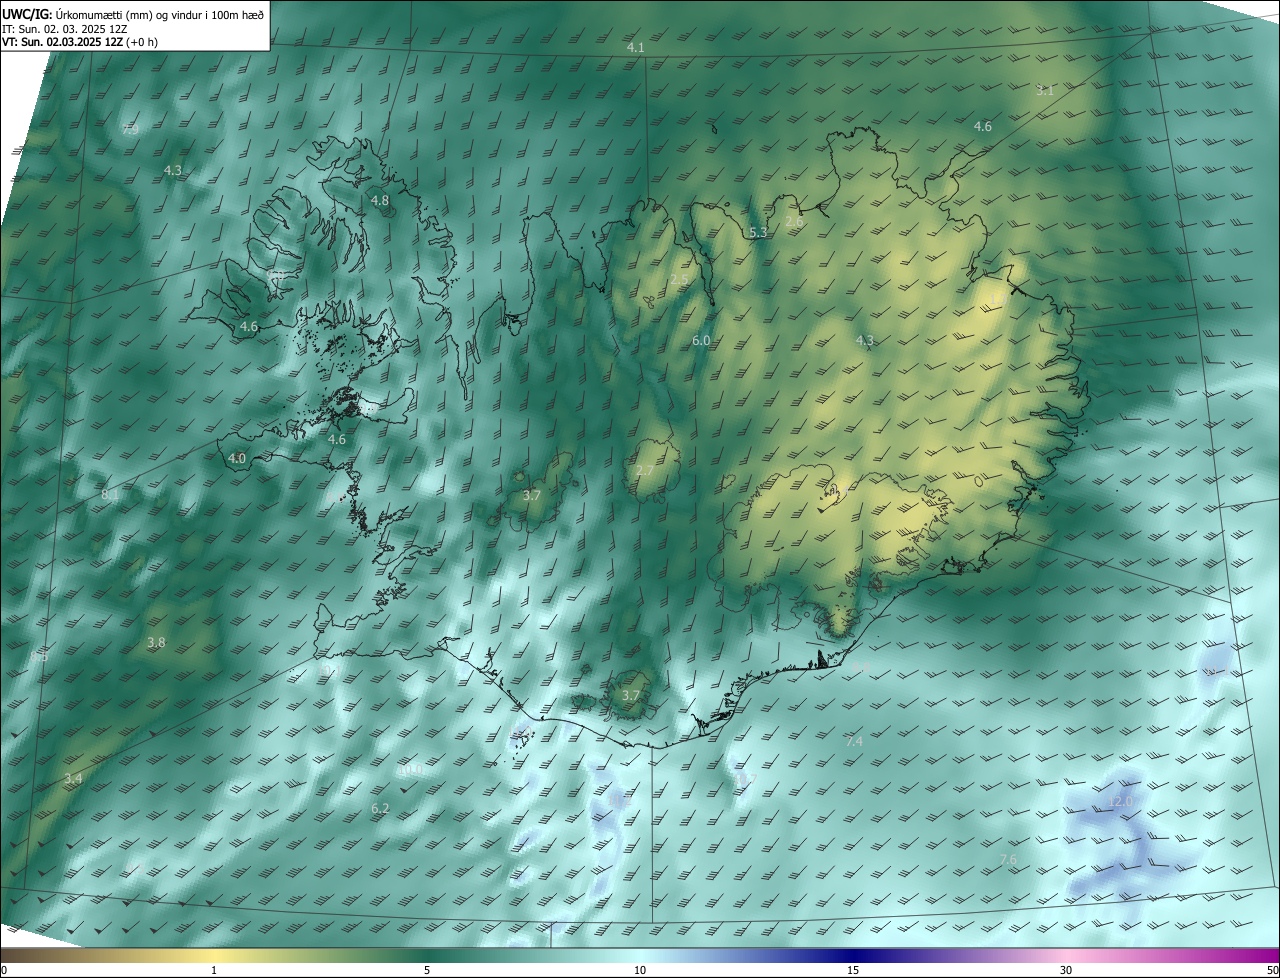Click the '4.0' value label on the map

(x=237, y=458)
